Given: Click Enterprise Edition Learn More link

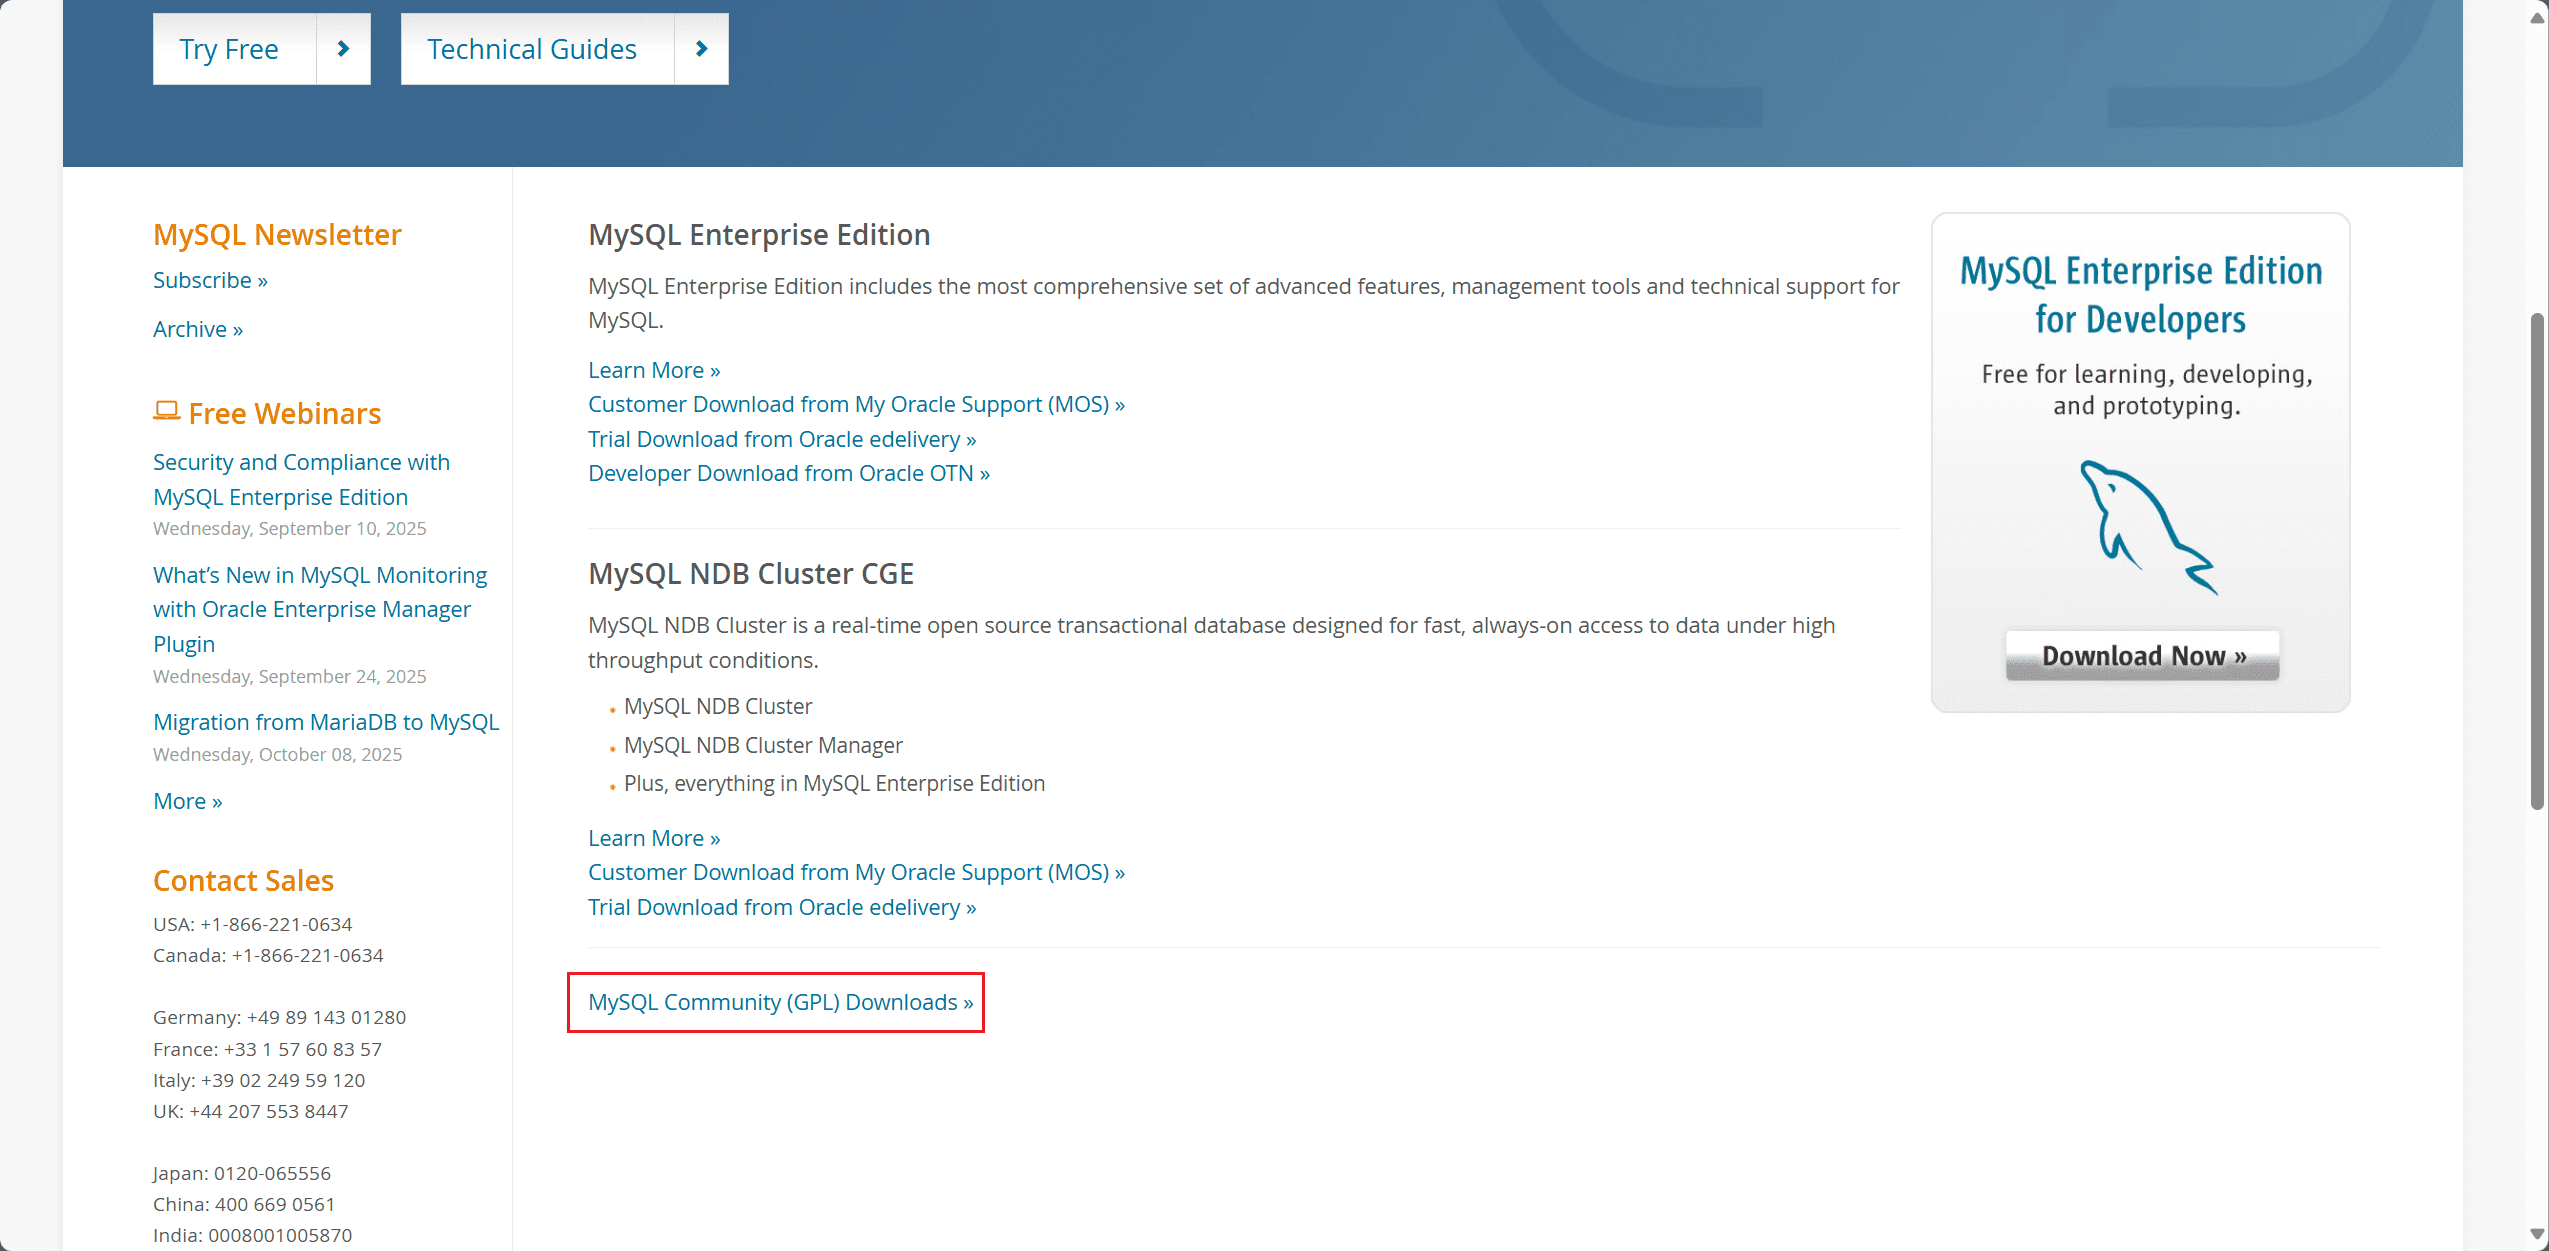Looking at the screenshot, I should tap(654, 370).
